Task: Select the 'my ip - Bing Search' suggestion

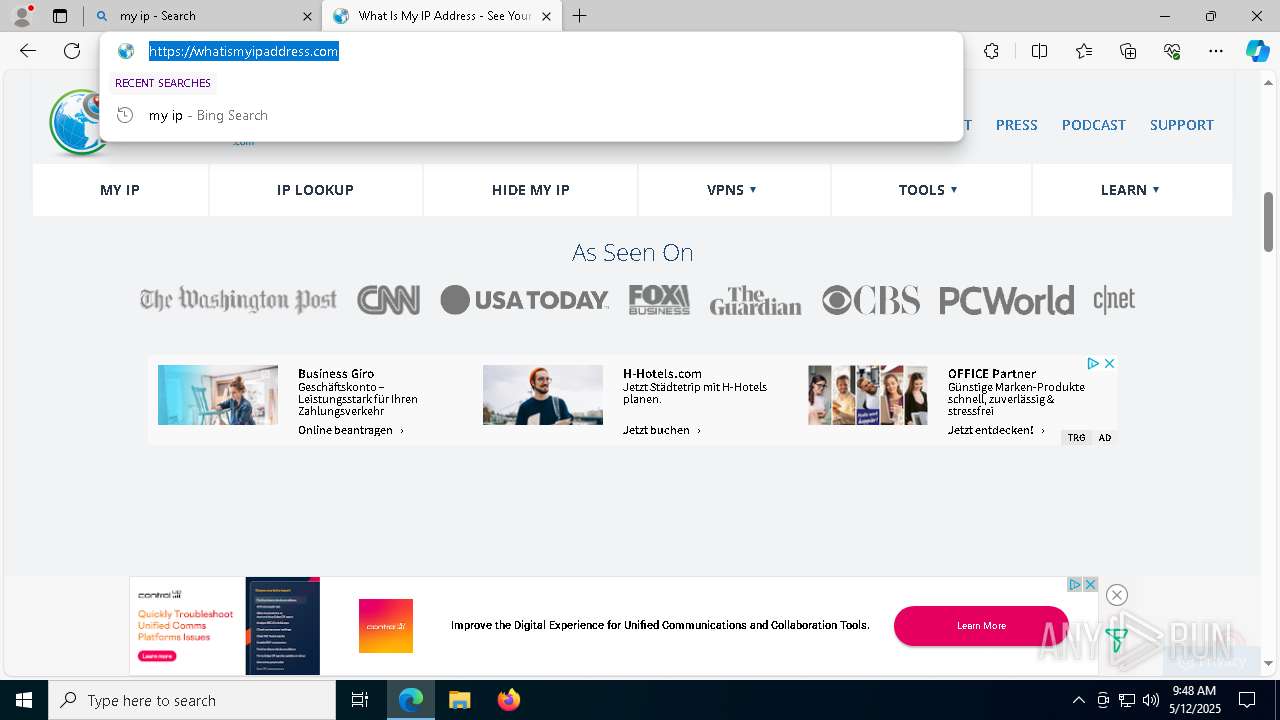Action: (531, 115)
